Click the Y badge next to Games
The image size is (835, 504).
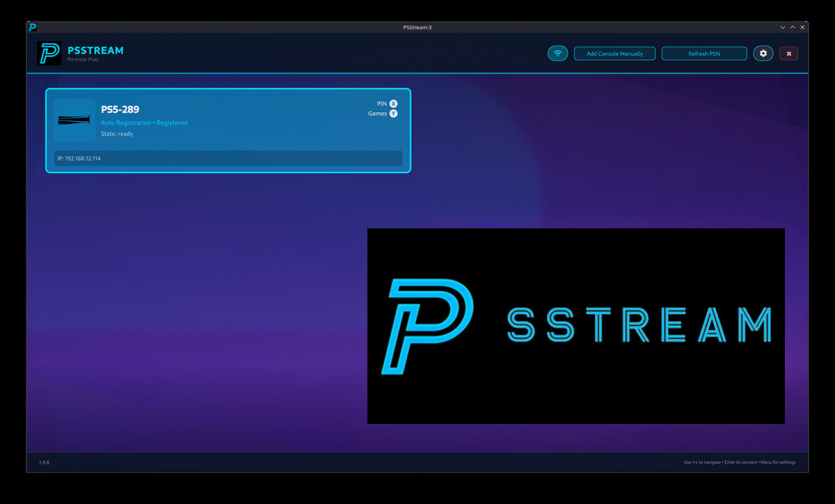click(x=393, y=114)
